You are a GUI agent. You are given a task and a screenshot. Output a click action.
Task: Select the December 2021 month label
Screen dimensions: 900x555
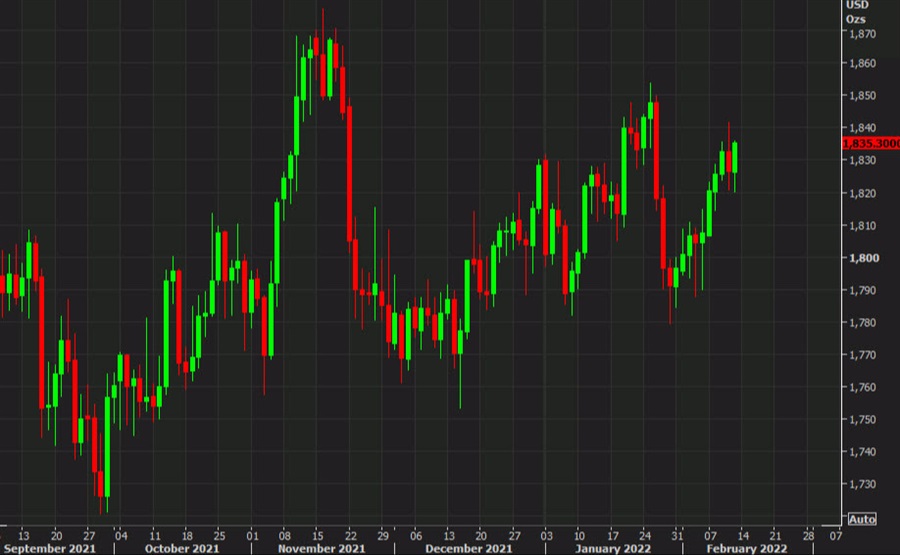point(468,549)
